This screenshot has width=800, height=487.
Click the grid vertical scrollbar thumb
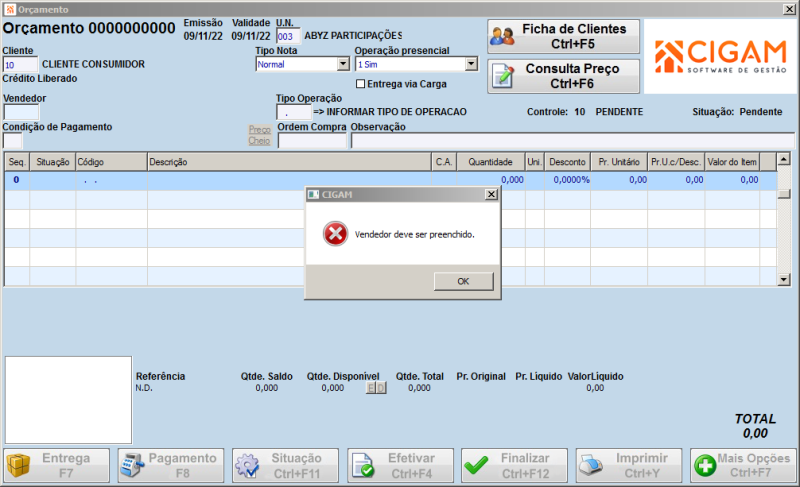tap(784, 194)
